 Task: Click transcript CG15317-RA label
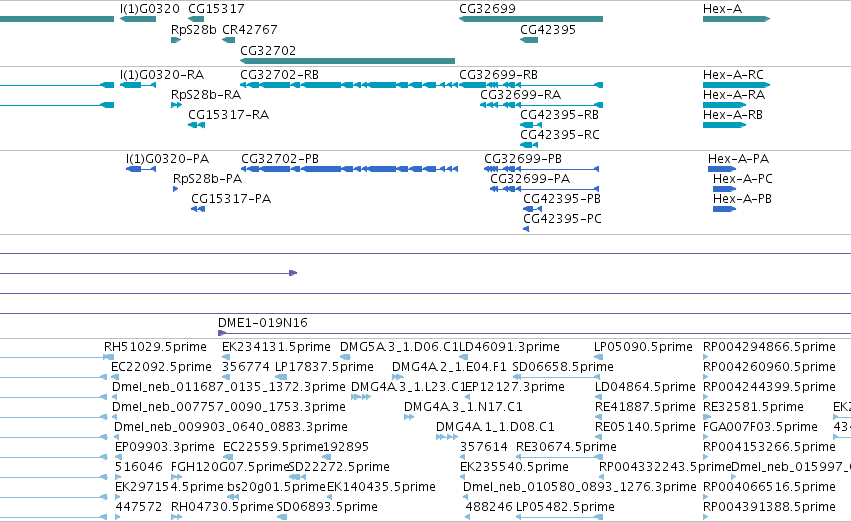coord(228,114)
